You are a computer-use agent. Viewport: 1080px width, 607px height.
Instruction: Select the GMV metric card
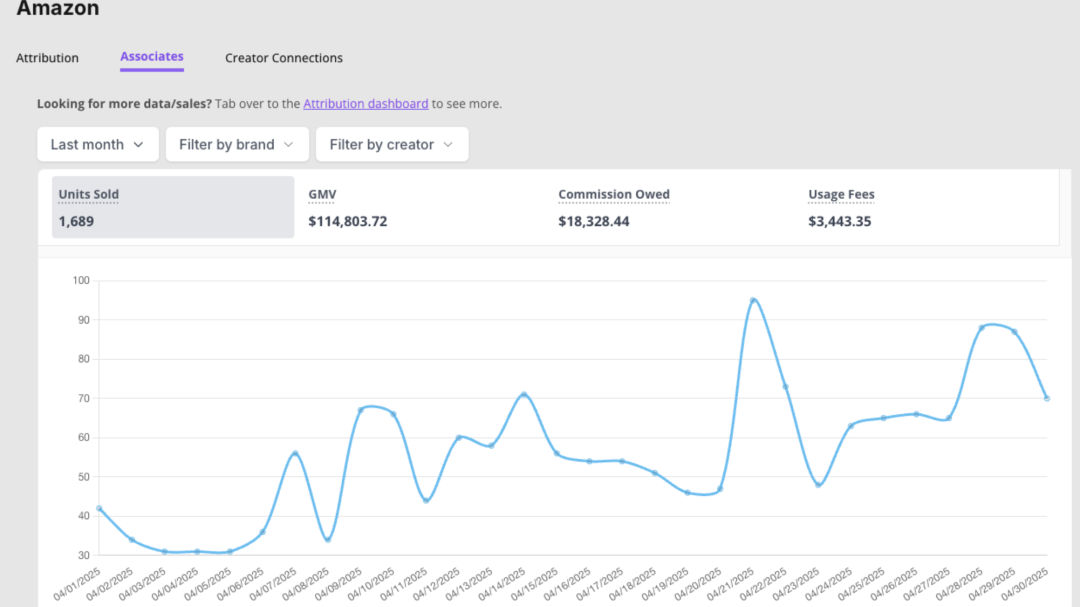click(x=422, y=207)
